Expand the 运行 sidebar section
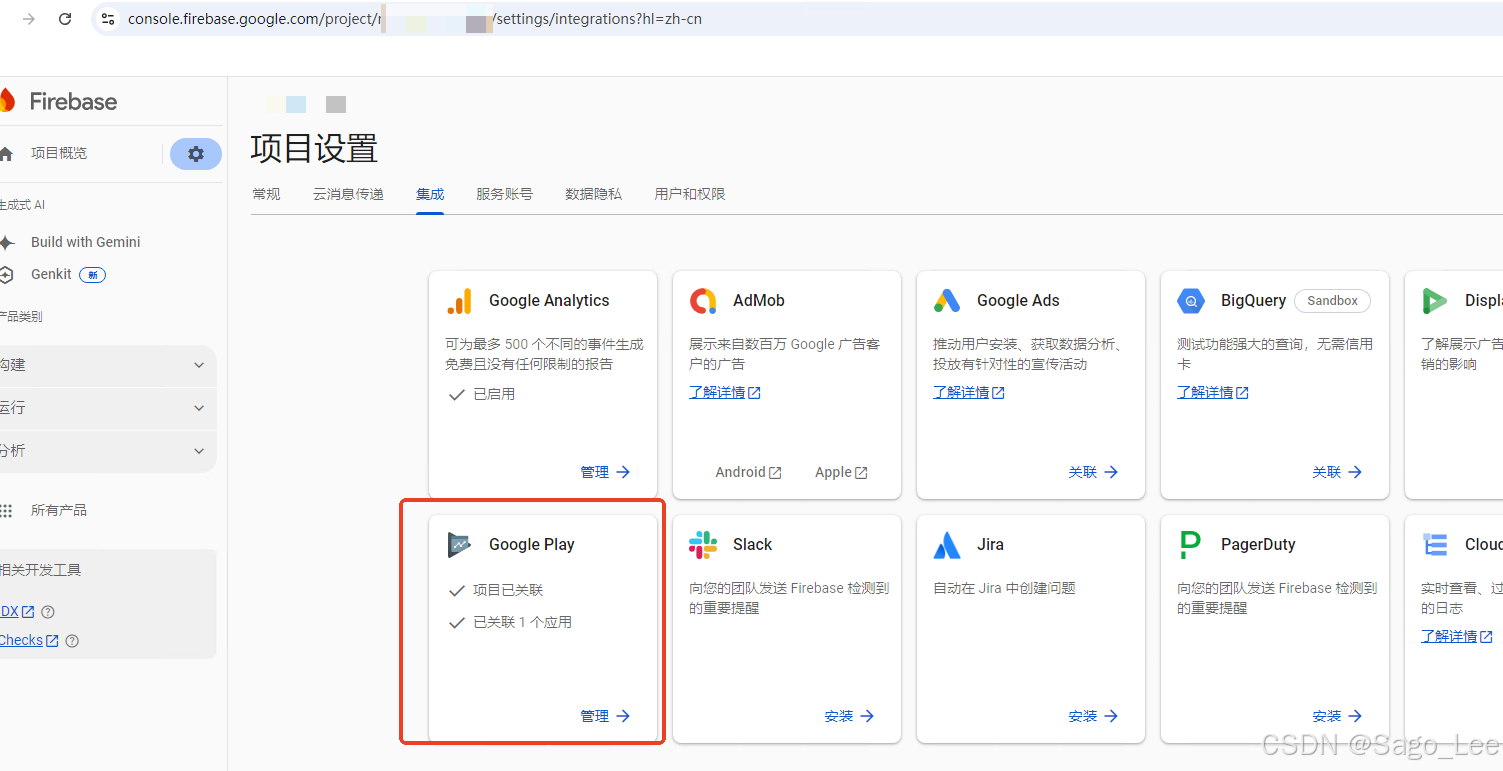Screen dimensions: 1503x771 [x=108, y=409]
